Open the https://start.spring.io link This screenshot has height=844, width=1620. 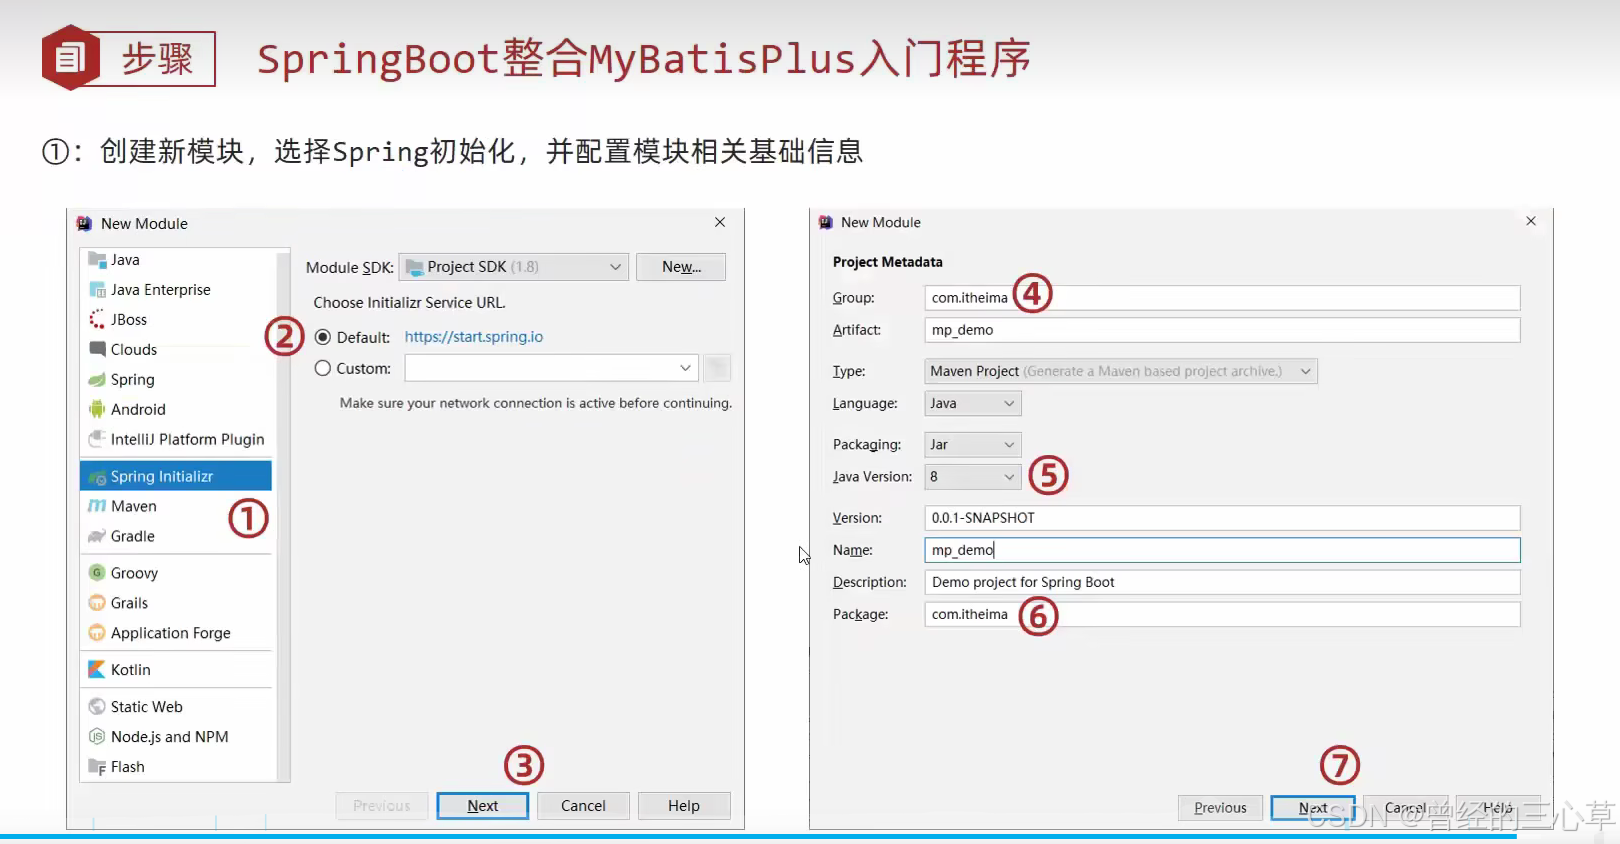tap(474, 337)
